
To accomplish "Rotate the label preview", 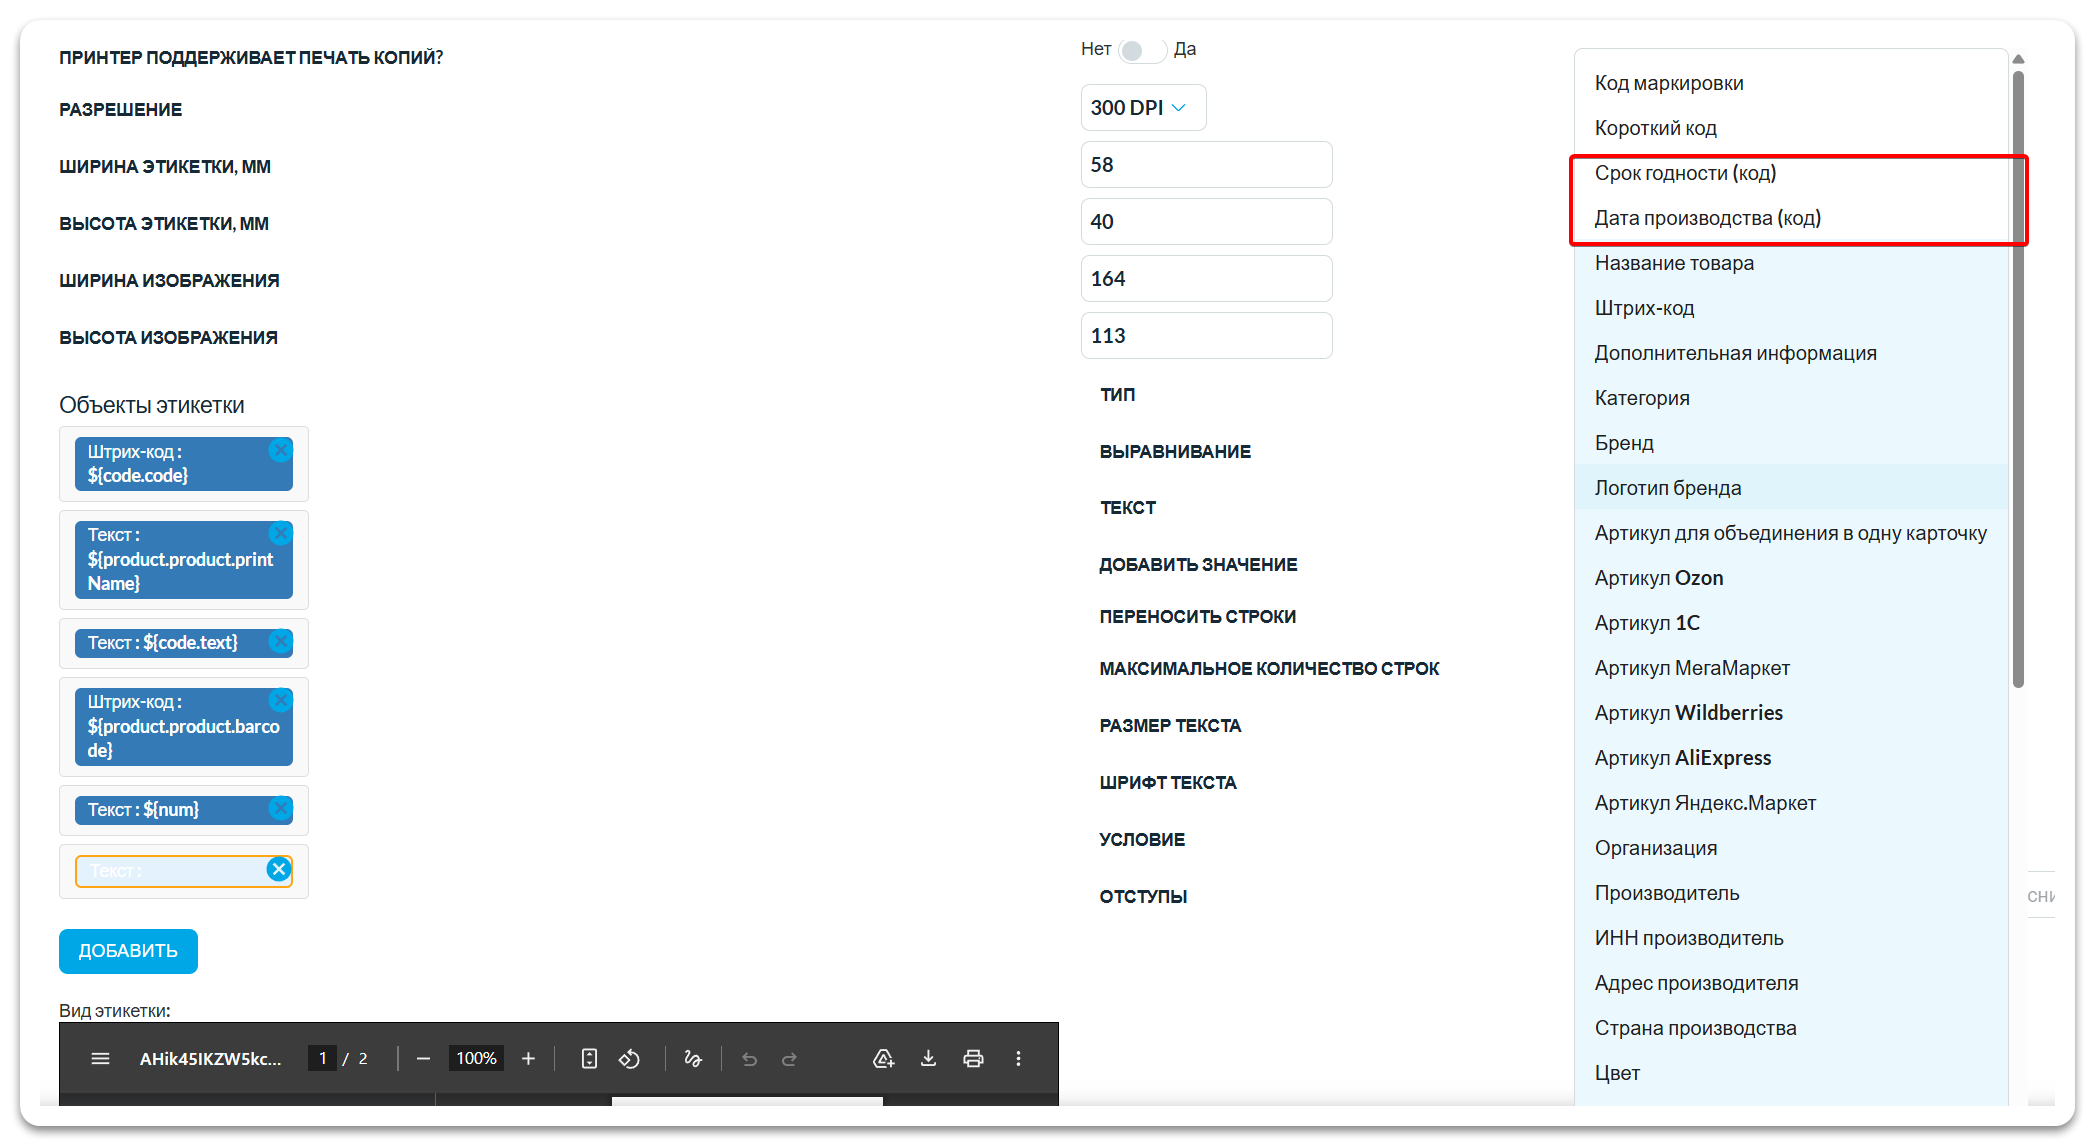I will click(629, 1058).
